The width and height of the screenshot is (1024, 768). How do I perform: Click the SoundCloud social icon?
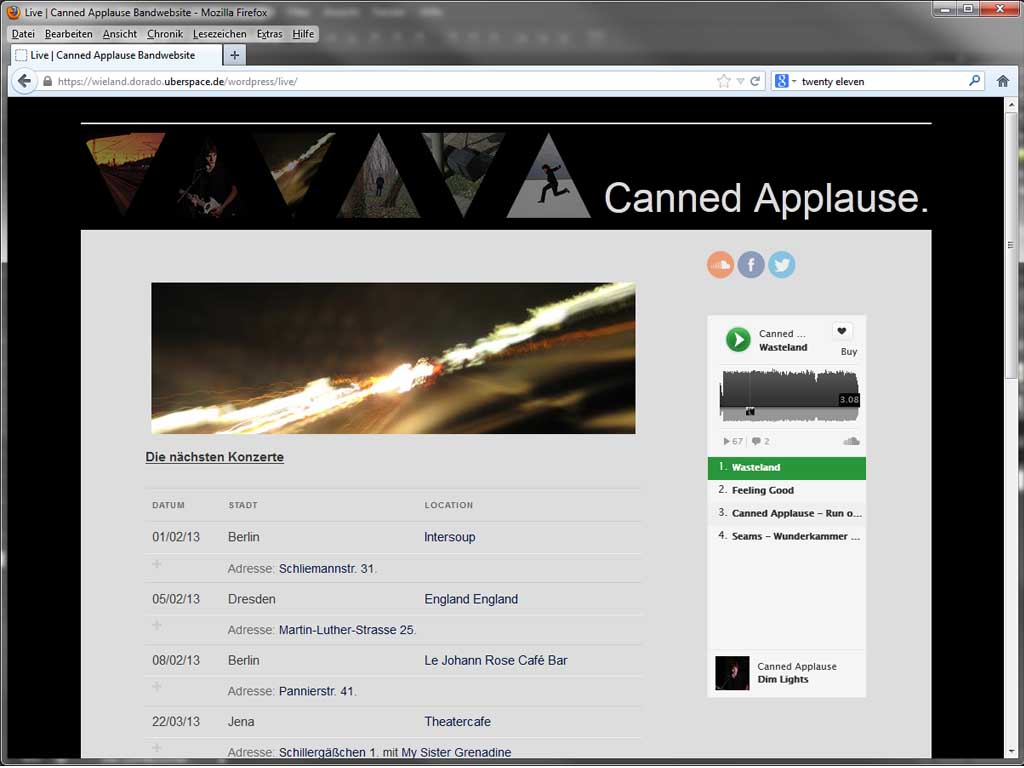click(x=720, y=264)
